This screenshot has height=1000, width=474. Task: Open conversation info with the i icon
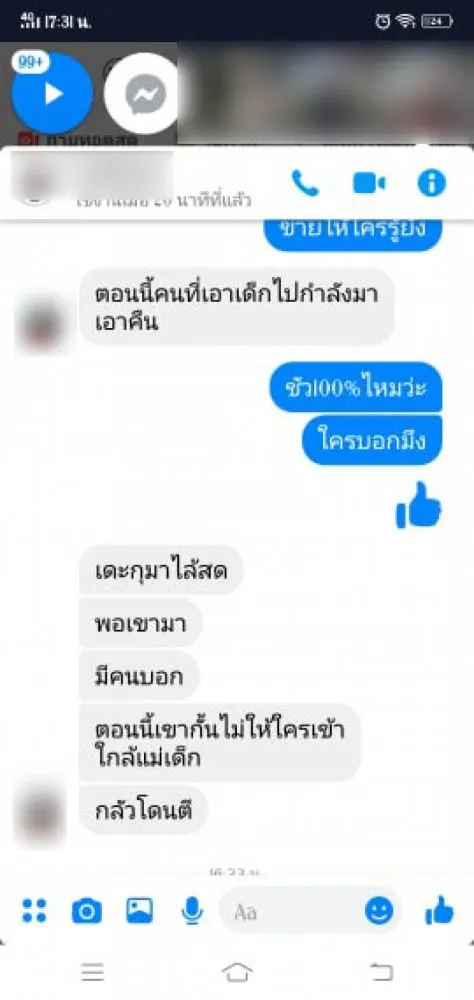tap(431, 184)
